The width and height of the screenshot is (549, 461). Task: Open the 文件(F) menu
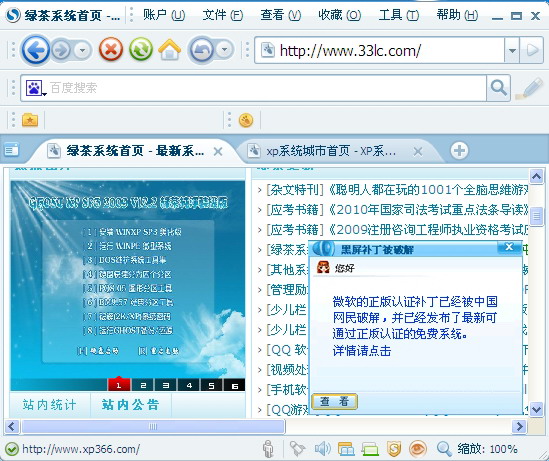point(223,15)
